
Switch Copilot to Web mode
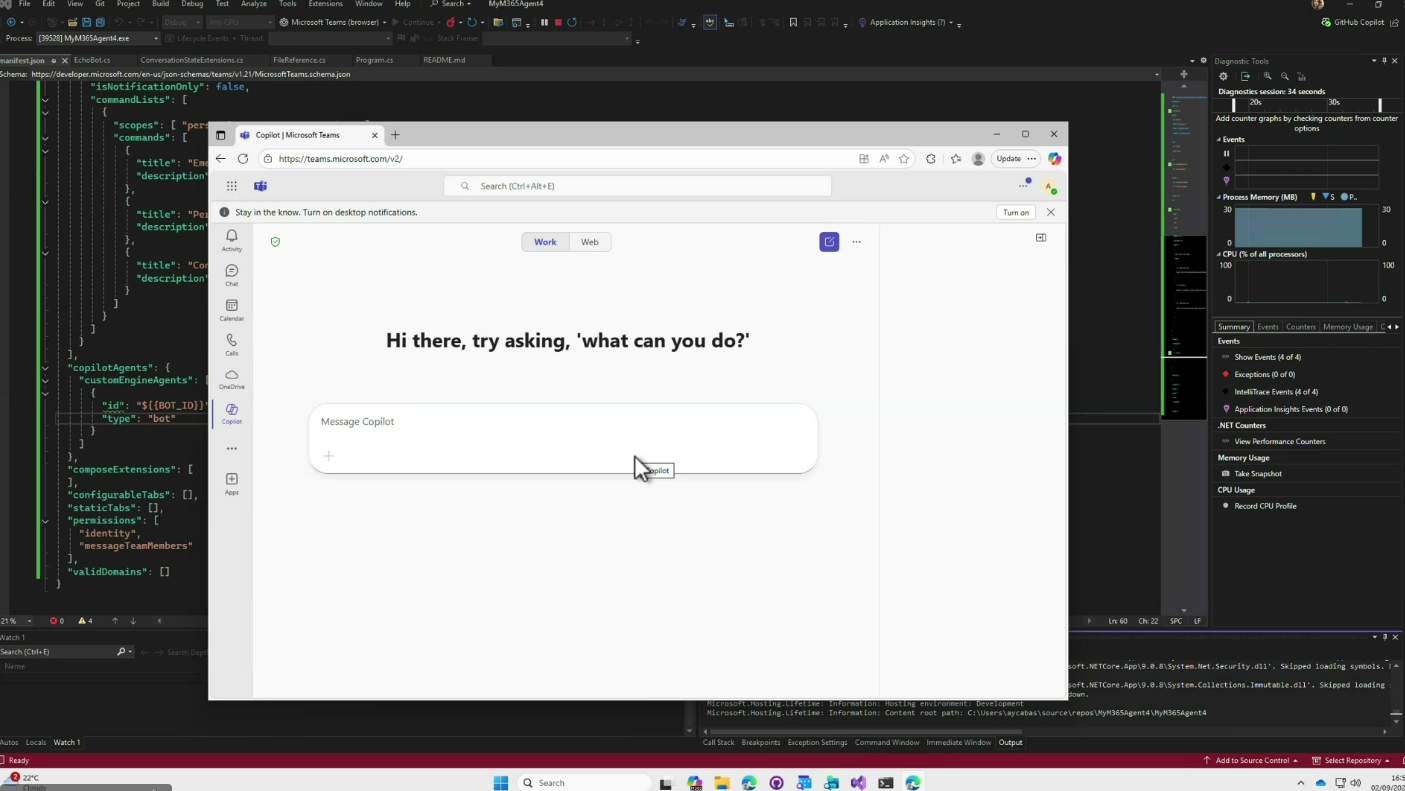point(590,242)
